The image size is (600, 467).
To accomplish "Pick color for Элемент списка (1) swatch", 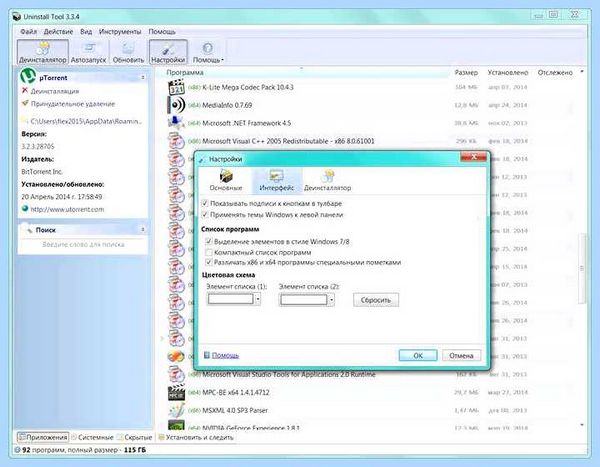I will 230,299.
